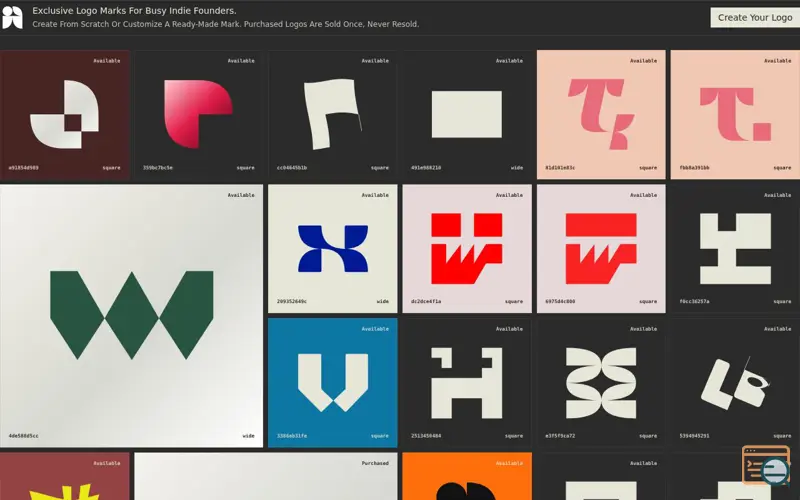Select the cream pixelated H logo

pyautogui.click(x=467, y=383)
